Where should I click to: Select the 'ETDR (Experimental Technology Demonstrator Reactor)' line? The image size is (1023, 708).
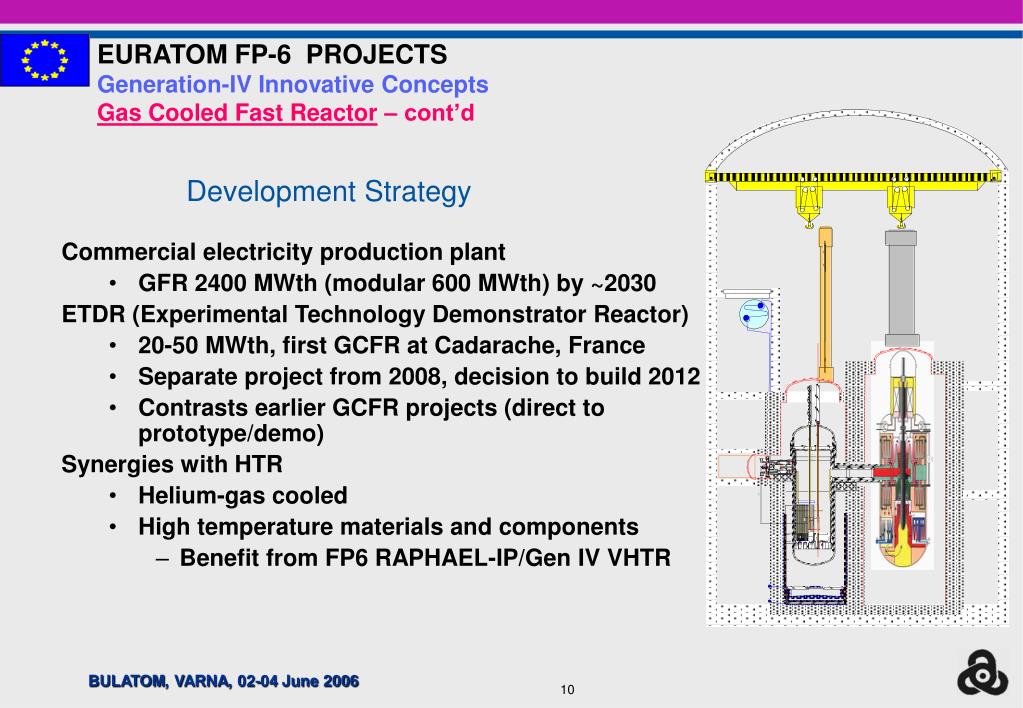point(375,315)
